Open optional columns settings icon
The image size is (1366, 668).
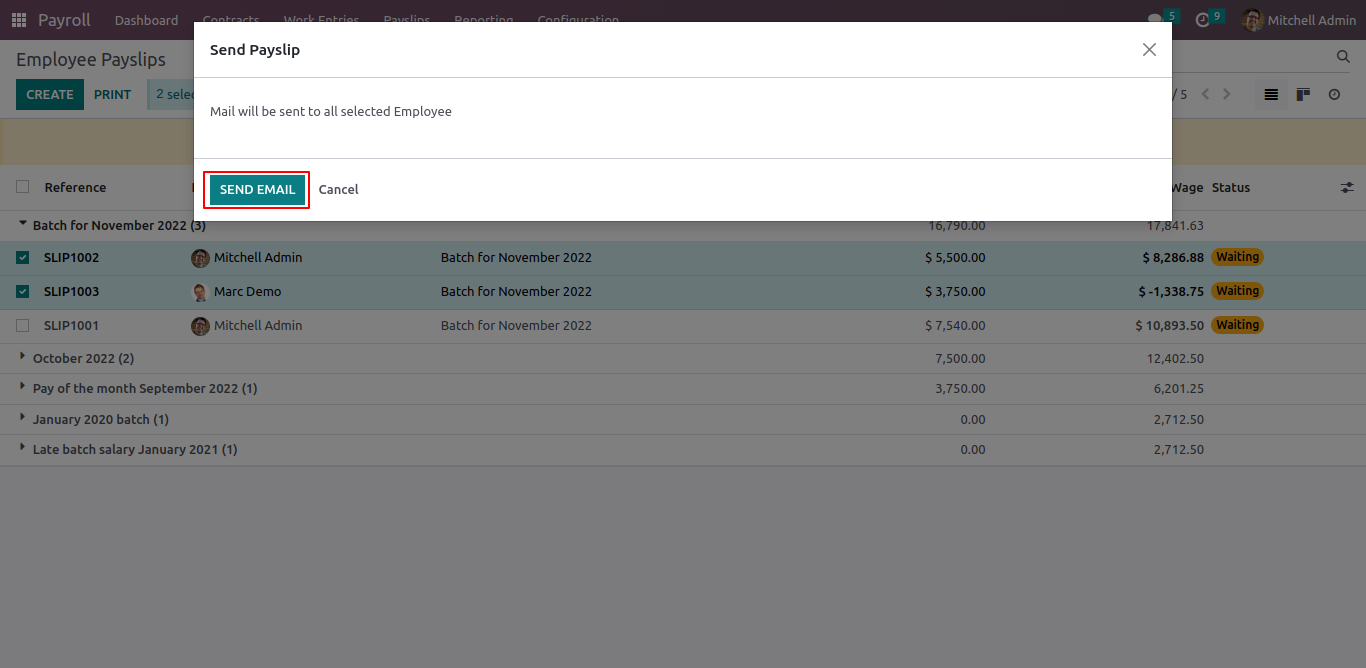pyautogui.click(x=1347, y=187)
